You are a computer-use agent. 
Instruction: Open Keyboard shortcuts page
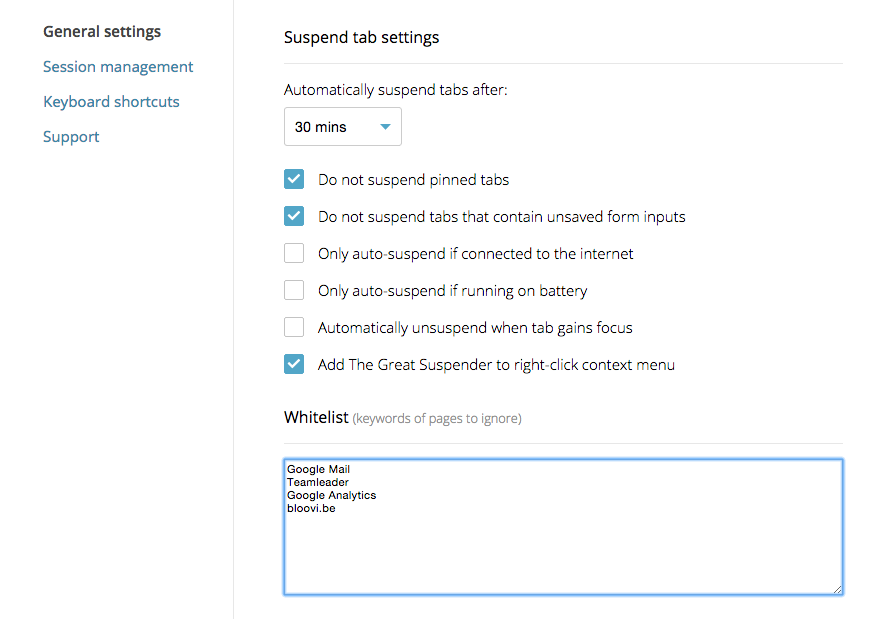pyautogui.click(x=111, y=102)
